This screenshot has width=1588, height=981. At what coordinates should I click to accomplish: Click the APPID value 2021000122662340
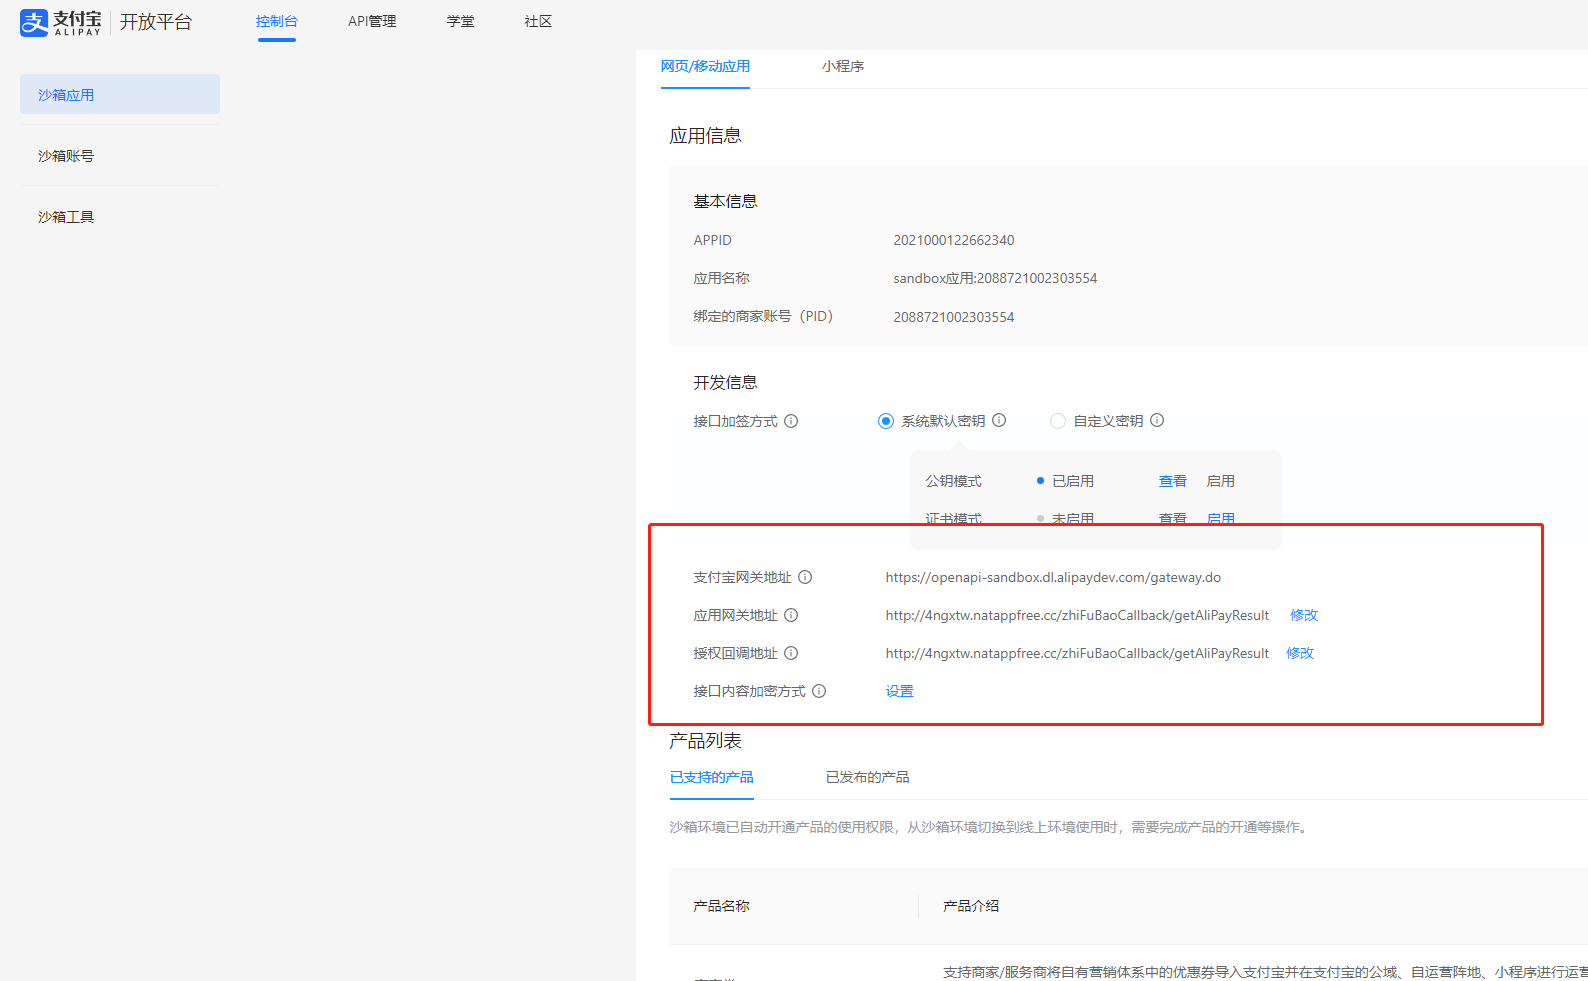coord(954,240)
